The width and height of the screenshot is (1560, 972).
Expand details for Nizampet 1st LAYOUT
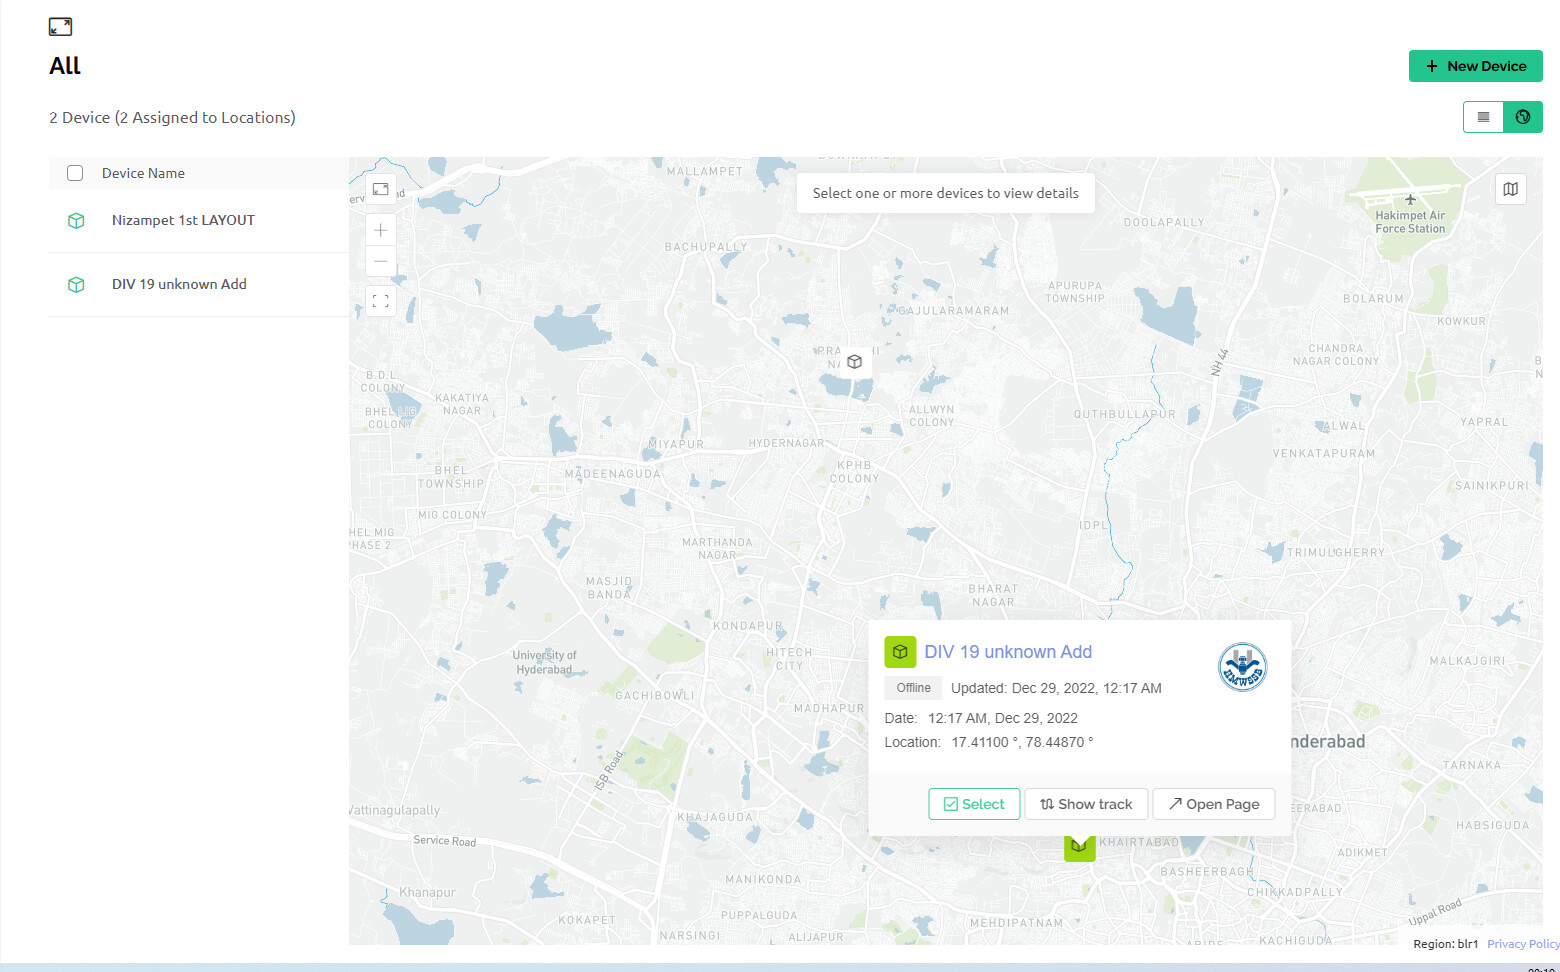[183, 220]
